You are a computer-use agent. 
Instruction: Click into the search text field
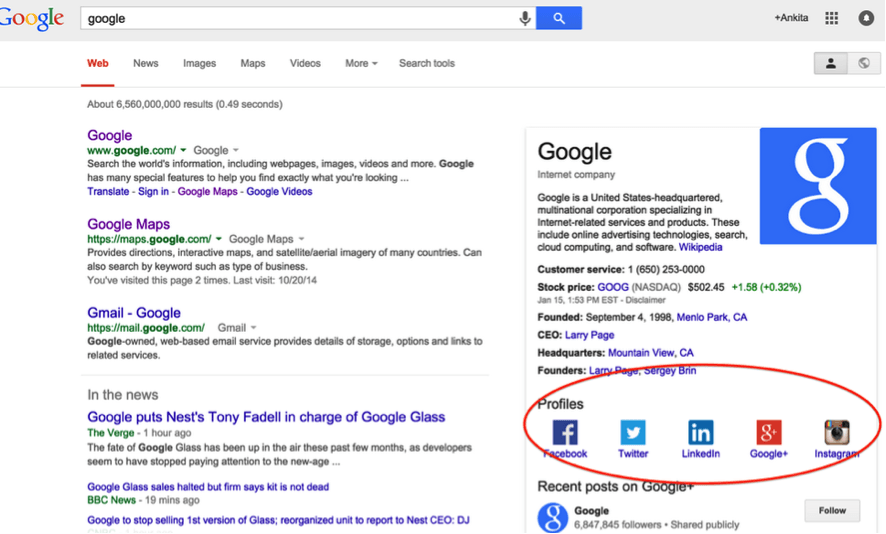point(300,18)
